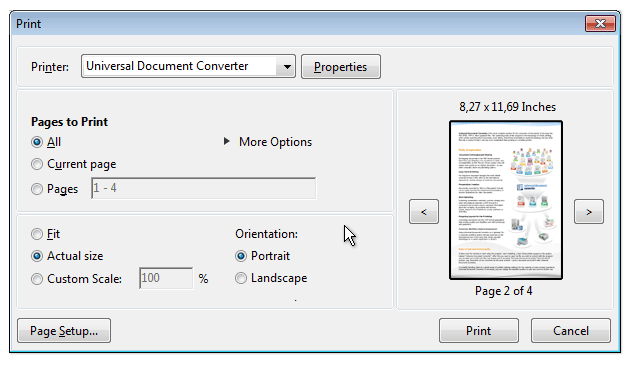The width and height of the screenshot is (629, 374).
Task: Click the 'Orientation:' label
Action: (266, 234)
